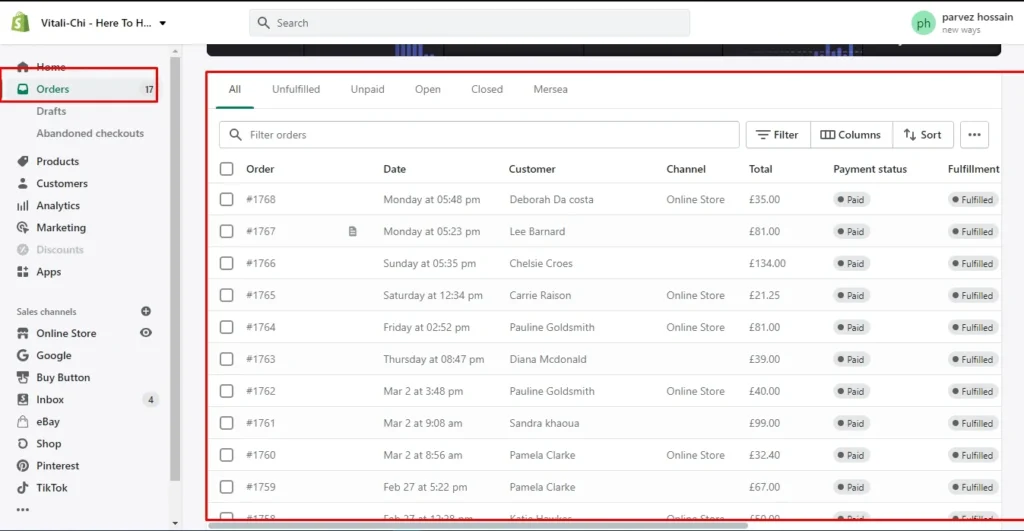
Task: Tick the select-all orders checkbox
Action: [227, 169]
